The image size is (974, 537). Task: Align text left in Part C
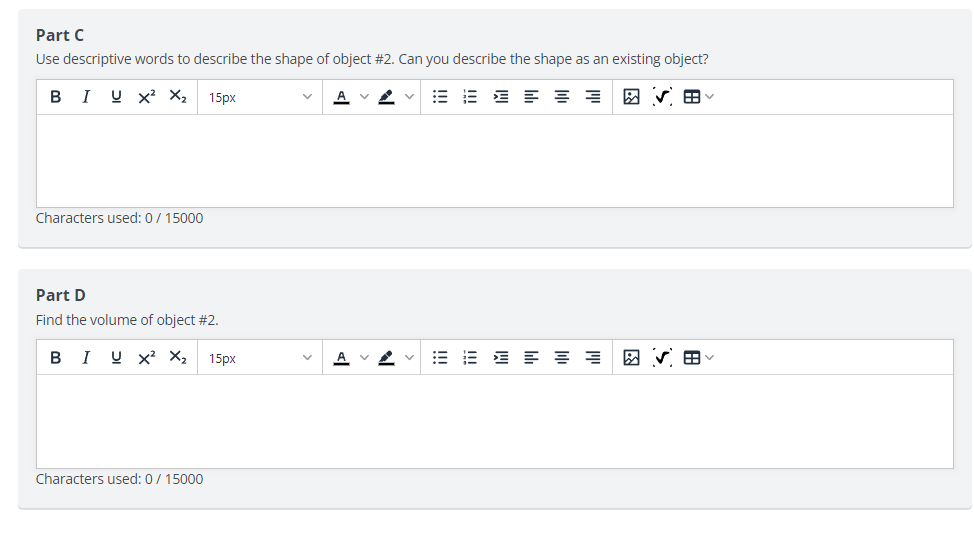click(531, 97)
